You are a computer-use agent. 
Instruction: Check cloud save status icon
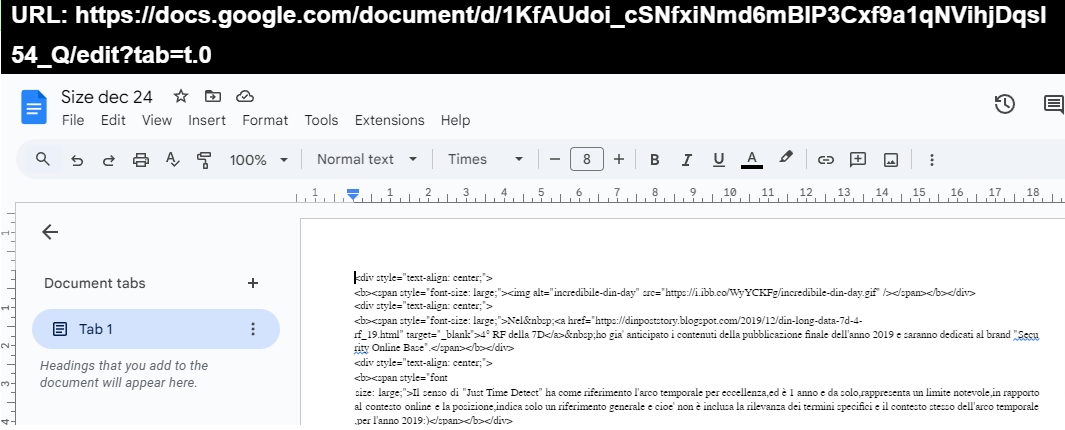245,96
